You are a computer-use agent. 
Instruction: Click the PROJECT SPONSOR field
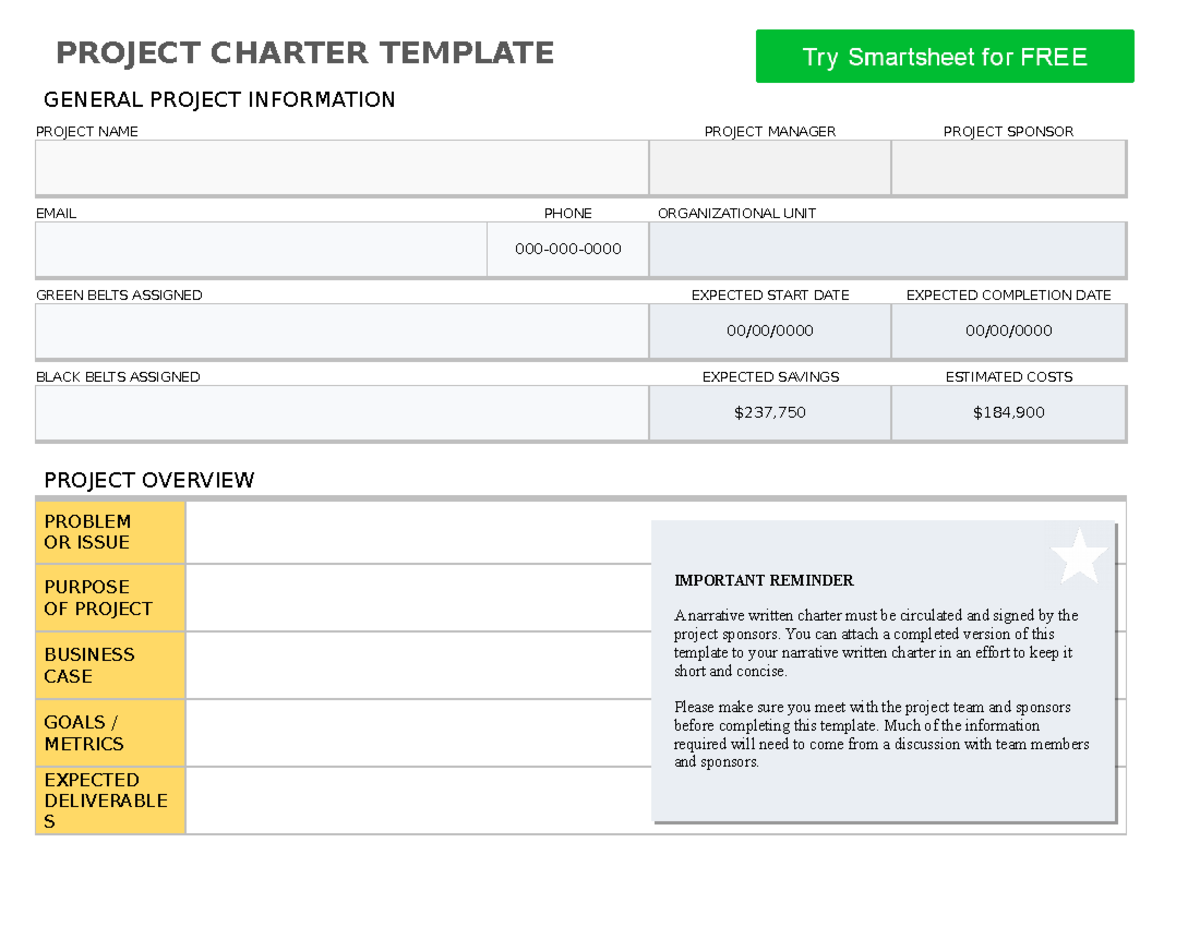click(1009, 167)
